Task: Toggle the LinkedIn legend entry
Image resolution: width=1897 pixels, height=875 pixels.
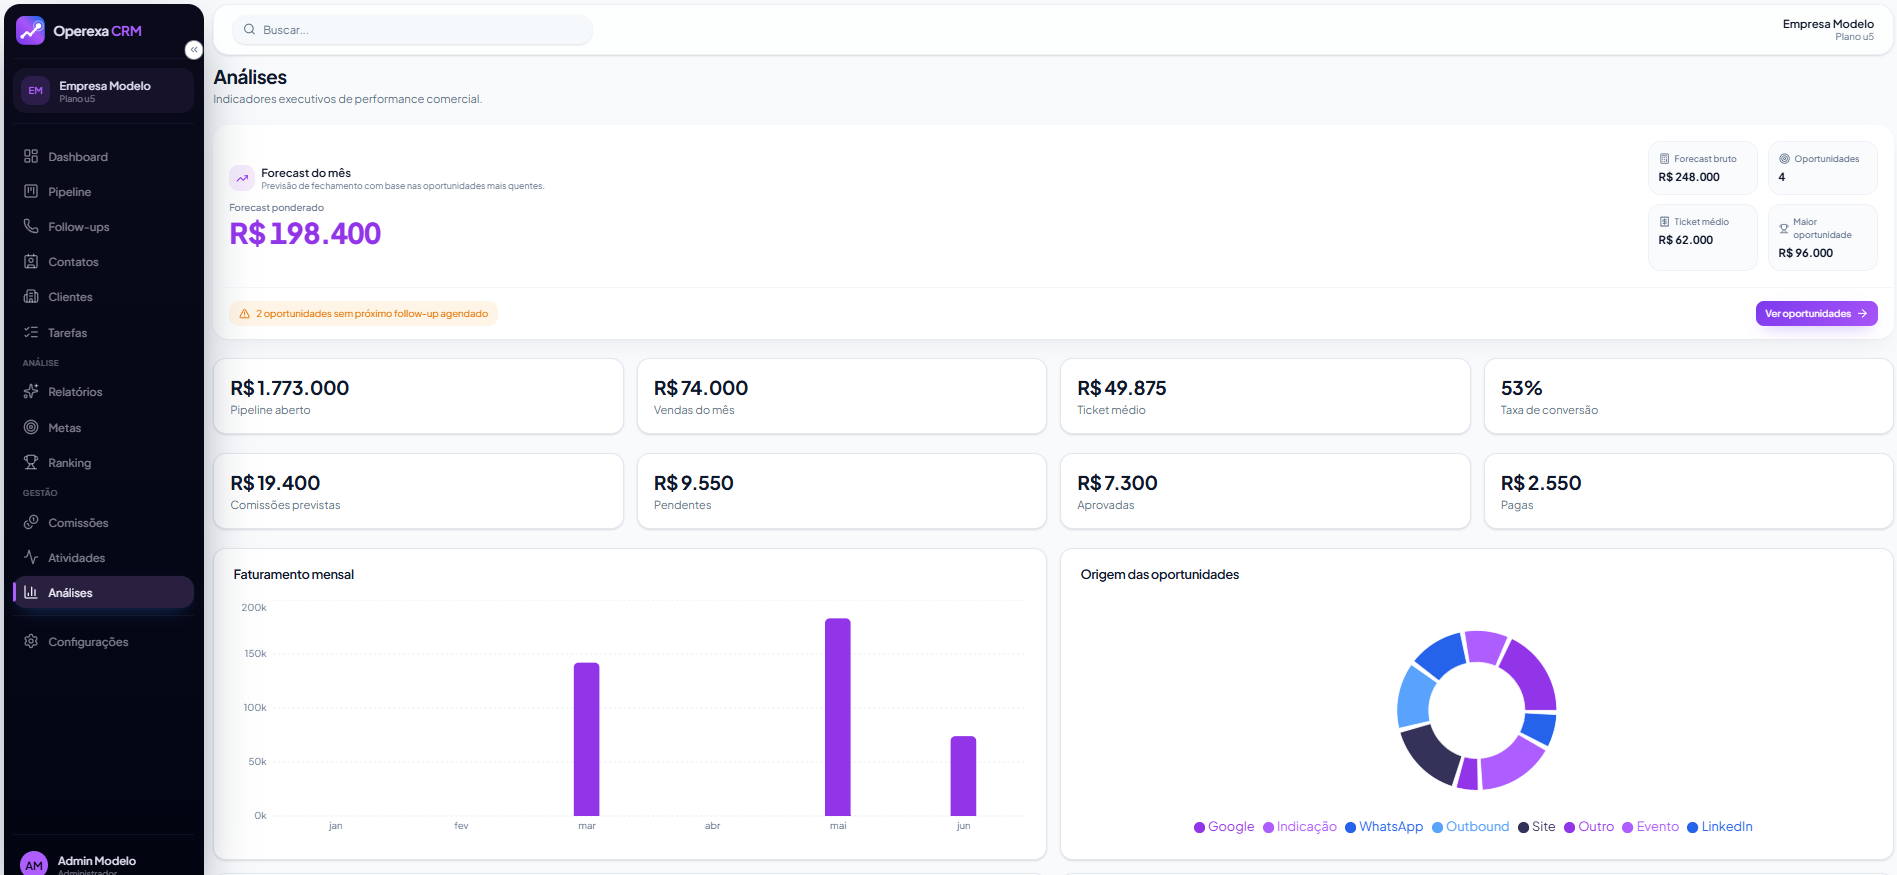Action: pyautogui.click(x=1720, y=827)
